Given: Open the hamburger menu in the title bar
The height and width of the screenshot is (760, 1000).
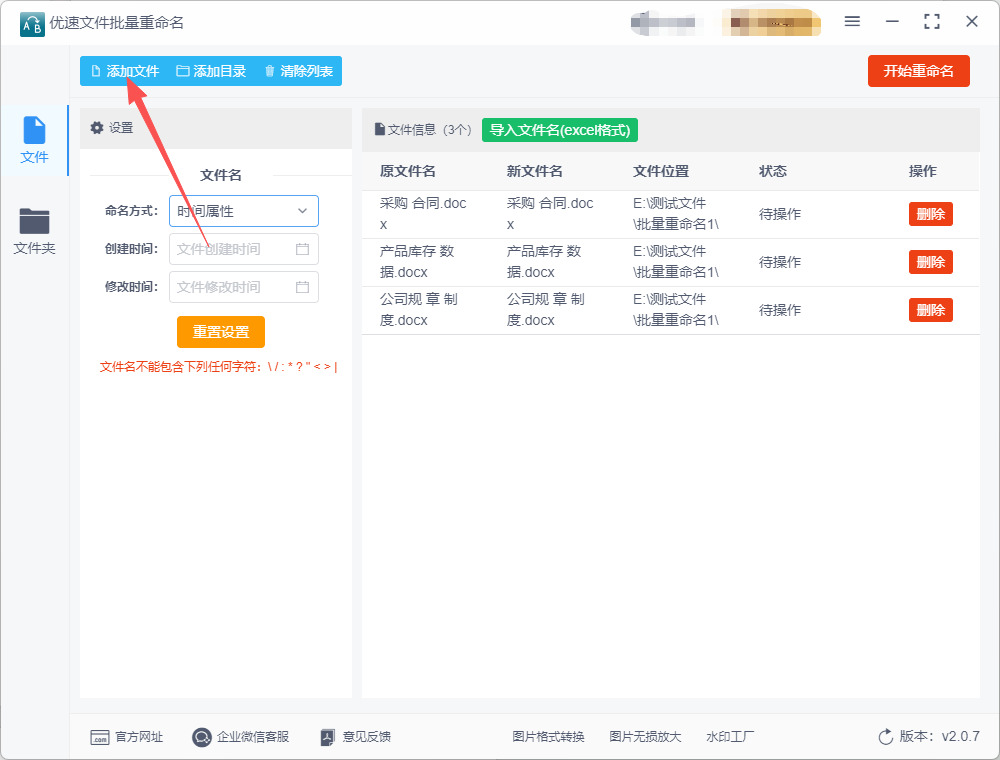Looking at the screenshot, I should [x=852, y=21].
